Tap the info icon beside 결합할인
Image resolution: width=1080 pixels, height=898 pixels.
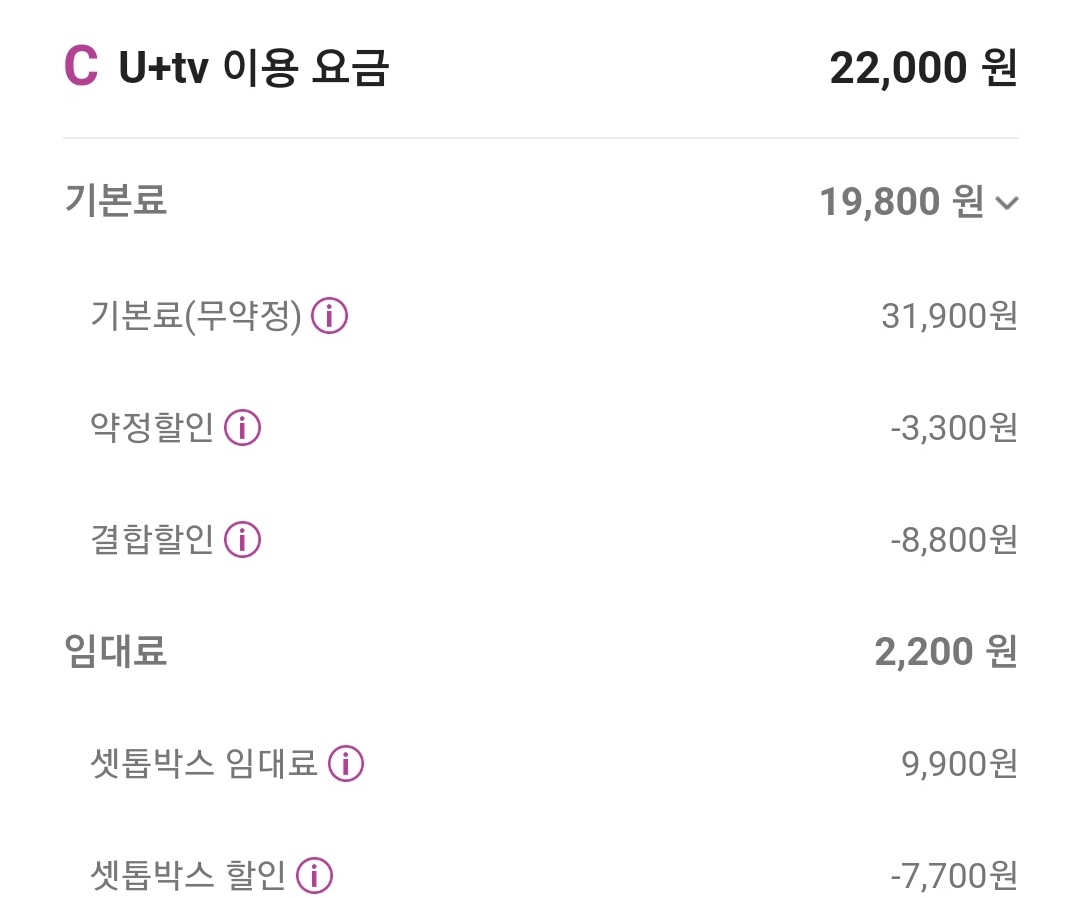coord(242,540)
